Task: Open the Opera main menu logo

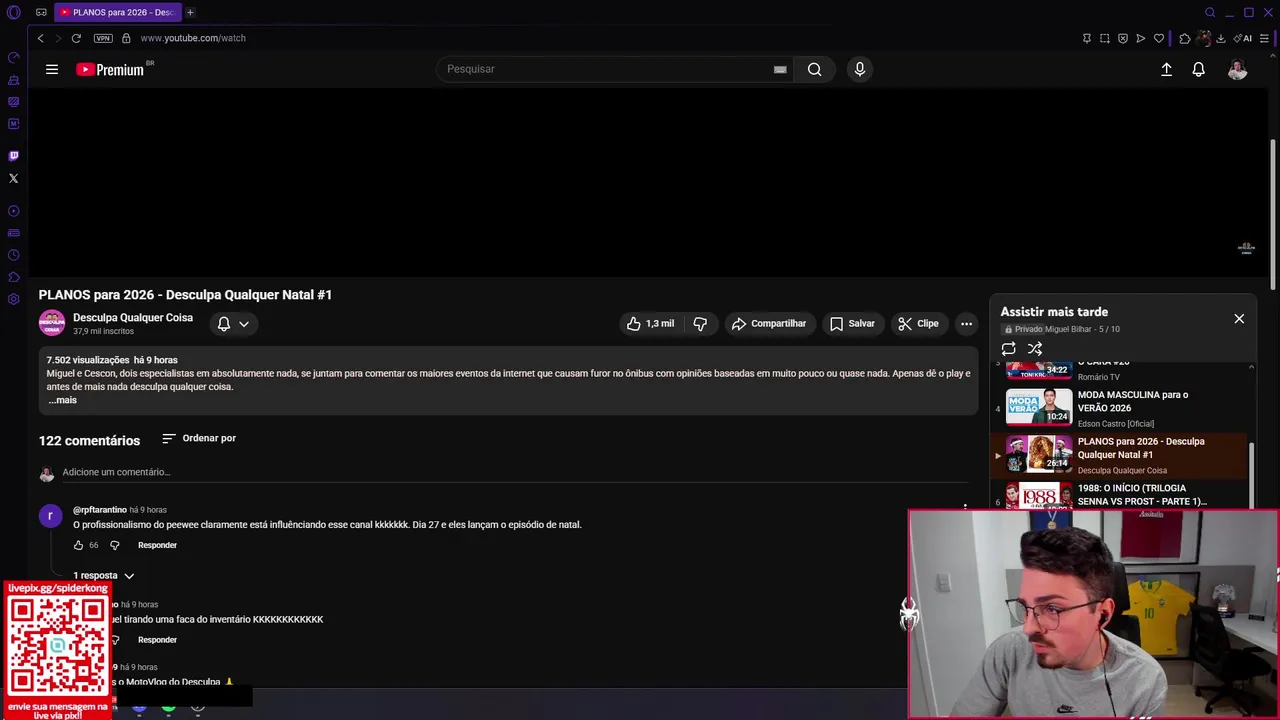Action: point(13,12)
